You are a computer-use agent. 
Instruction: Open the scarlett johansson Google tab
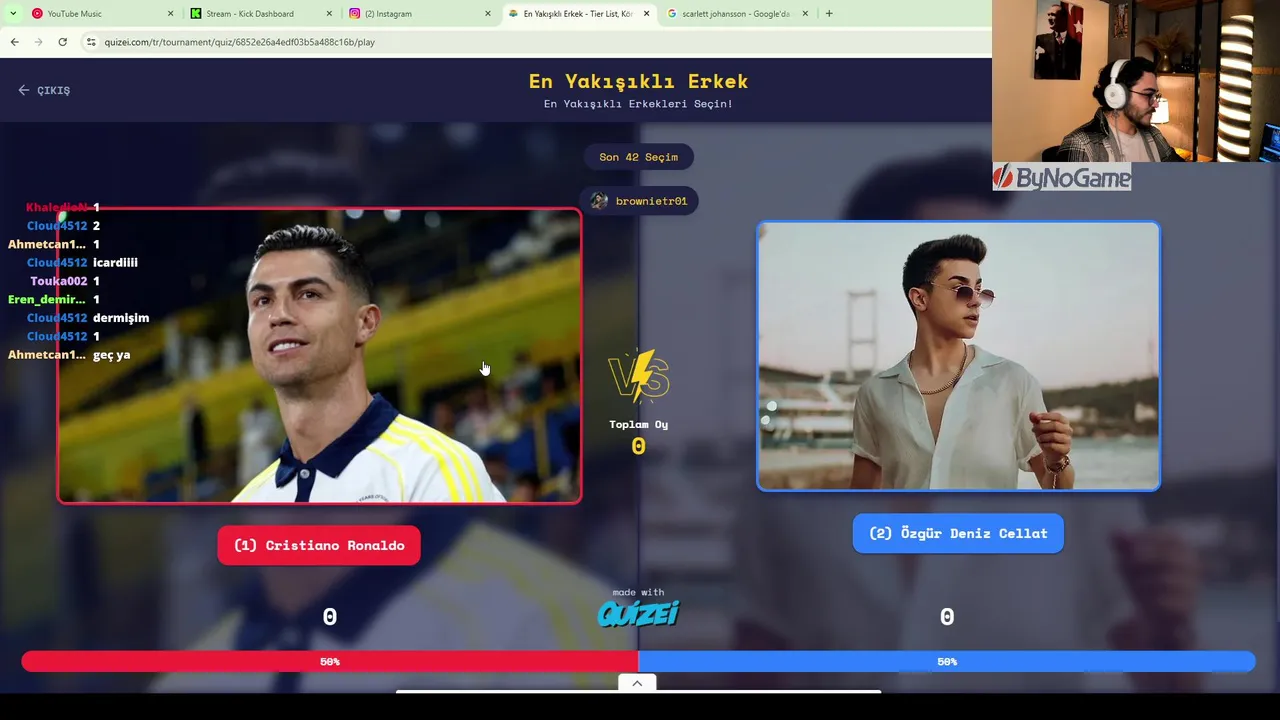pyautogui.click(x=736, y=14)
